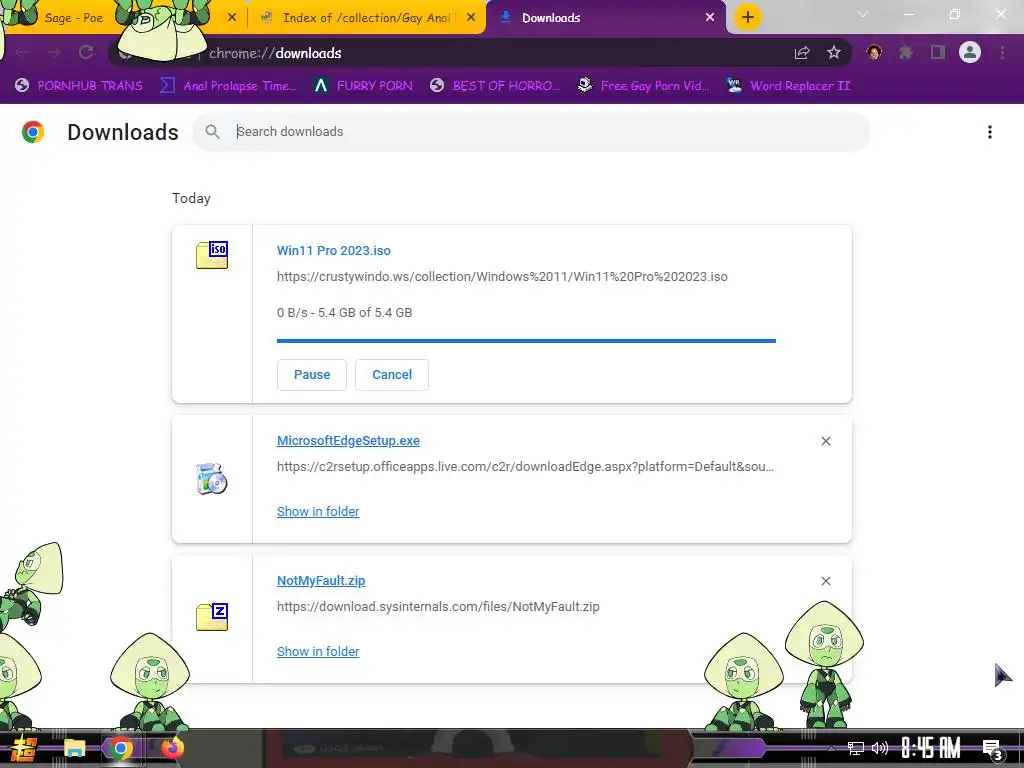Open Word Replacer II bookmark
This screenshot has width=1024, height=768.
pos(789,86)
